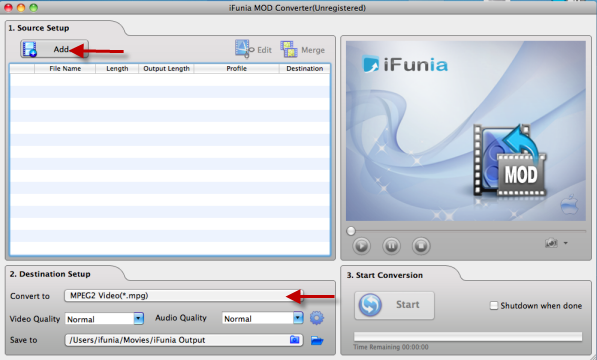Open the output folder icon
Viewport: 597px width, 360px height.
pos(317,340)
